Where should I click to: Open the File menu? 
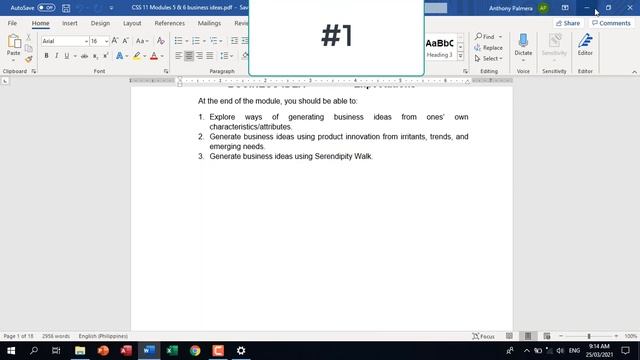click(x=12, y=23)
